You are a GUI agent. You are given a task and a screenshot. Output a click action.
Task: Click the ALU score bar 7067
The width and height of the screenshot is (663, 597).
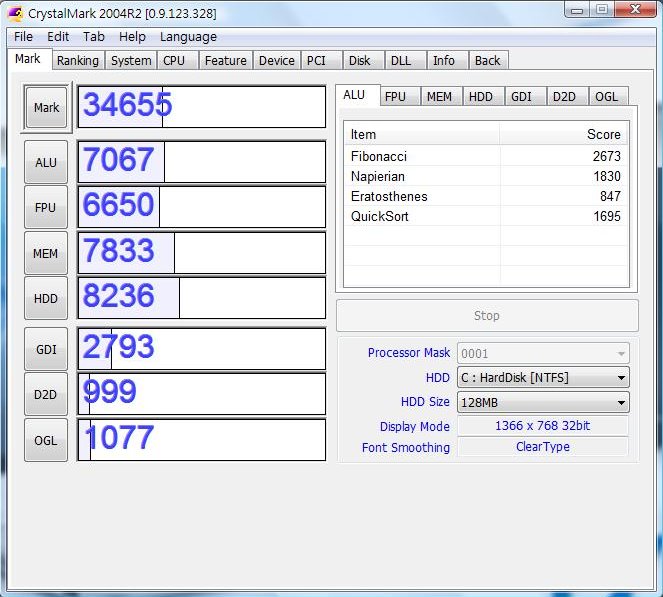pyautogui.click(x=202, y=162)
